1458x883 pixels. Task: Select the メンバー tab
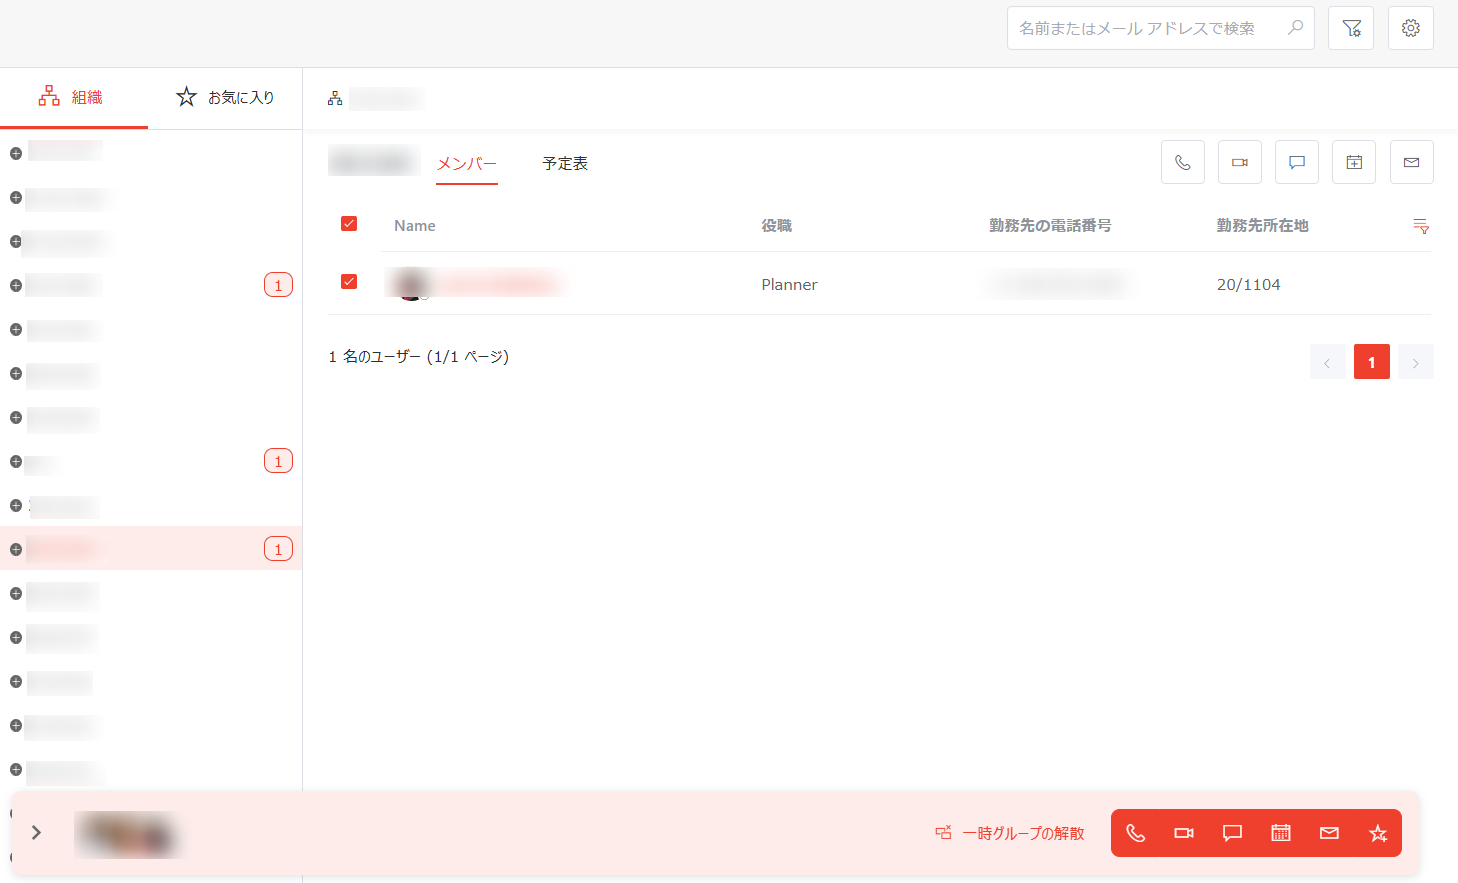(467, 163)
